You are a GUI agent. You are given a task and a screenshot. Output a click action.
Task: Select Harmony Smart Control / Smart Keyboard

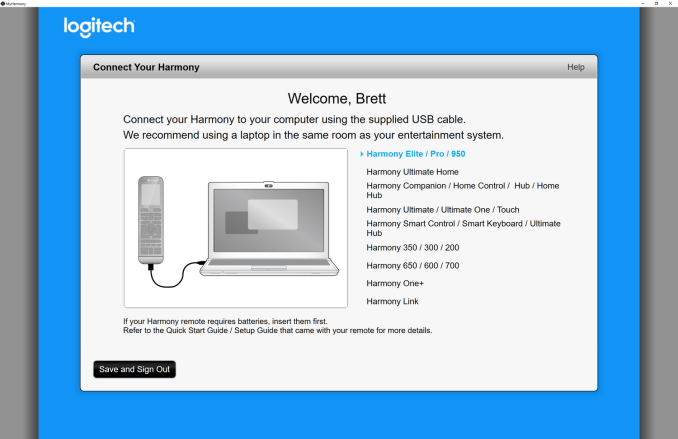tap(463, 228)
